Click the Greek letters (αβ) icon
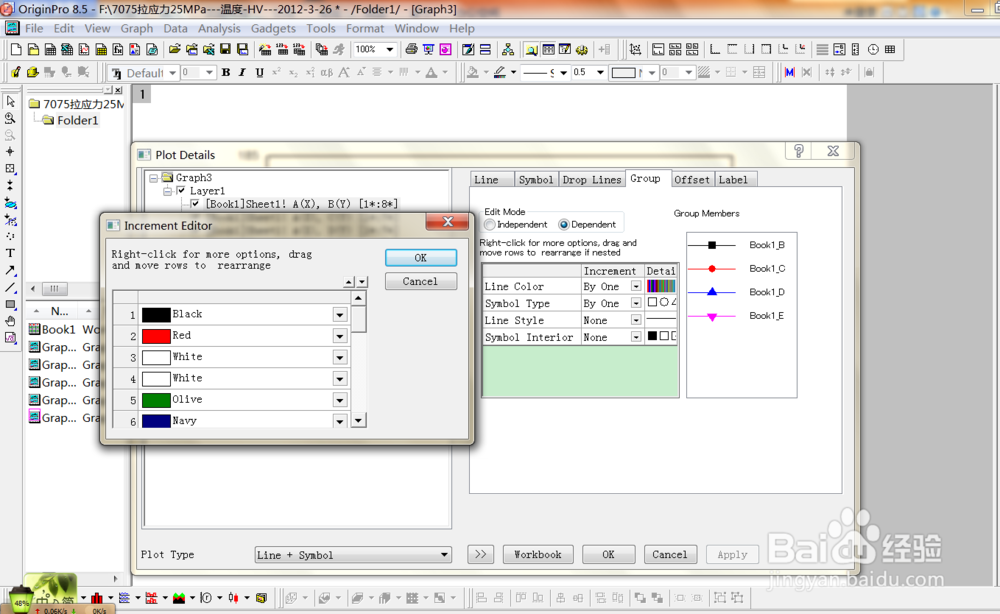 pos(327,73)
